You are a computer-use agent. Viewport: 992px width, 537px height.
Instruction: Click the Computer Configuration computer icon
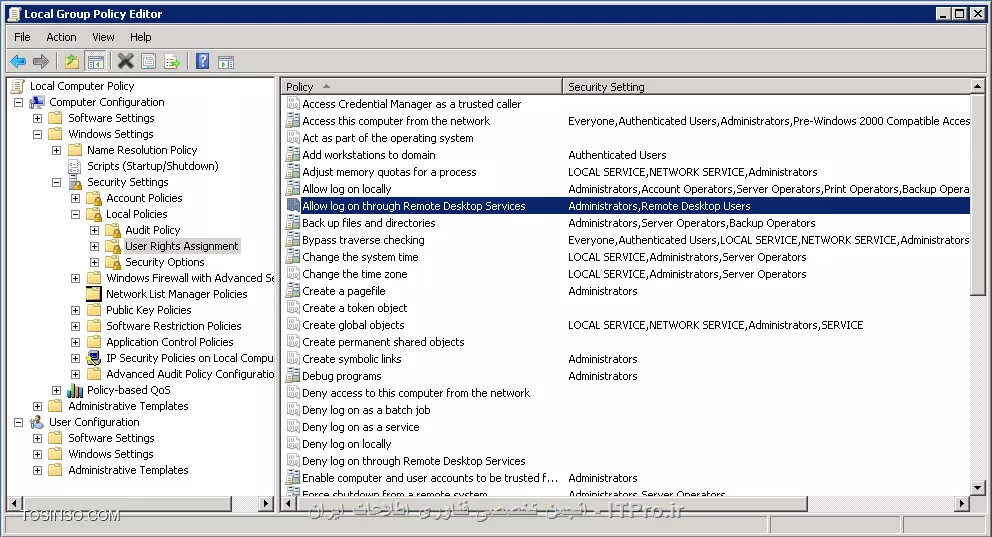coord(37,102)
